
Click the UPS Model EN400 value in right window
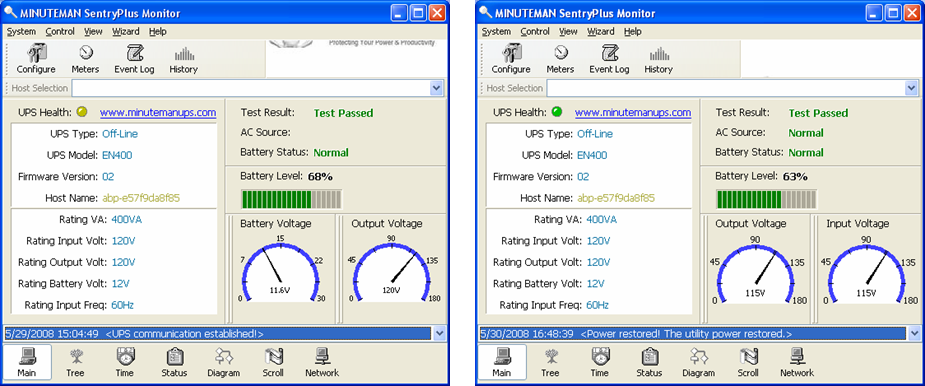pyautogui.click(x=592, y=155)
